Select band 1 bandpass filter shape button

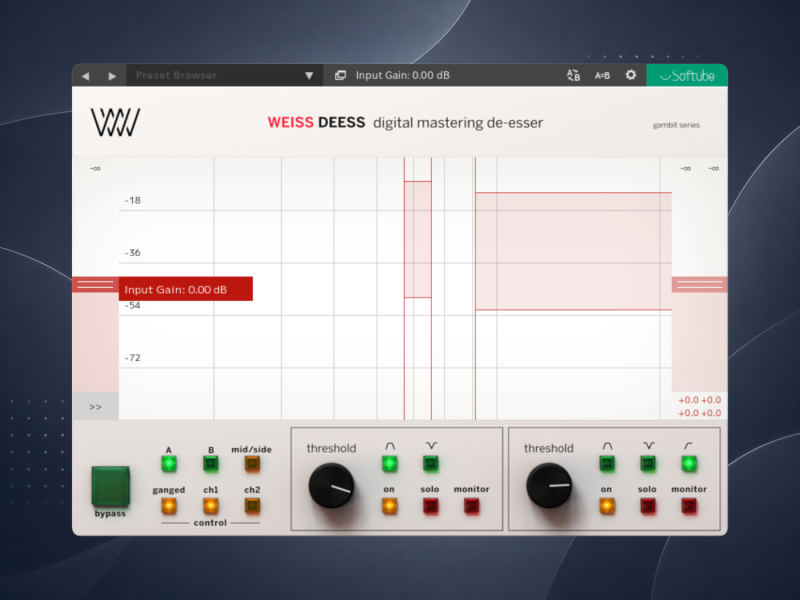pos(389,464)
